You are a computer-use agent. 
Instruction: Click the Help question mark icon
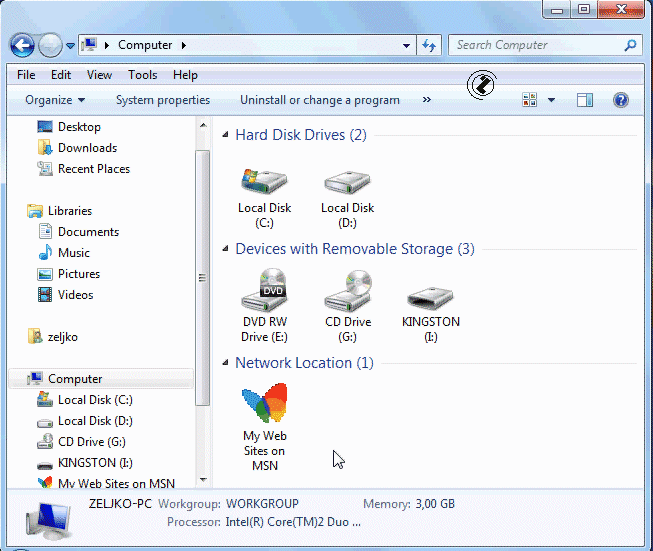[x=620, y=100]
